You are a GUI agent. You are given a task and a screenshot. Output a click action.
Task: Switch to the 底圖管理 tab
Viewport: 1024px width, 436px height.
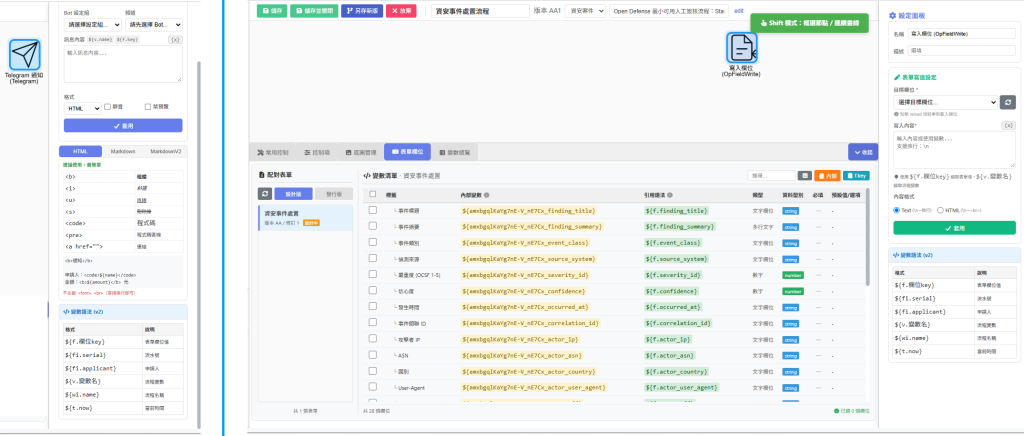(361, 151)
